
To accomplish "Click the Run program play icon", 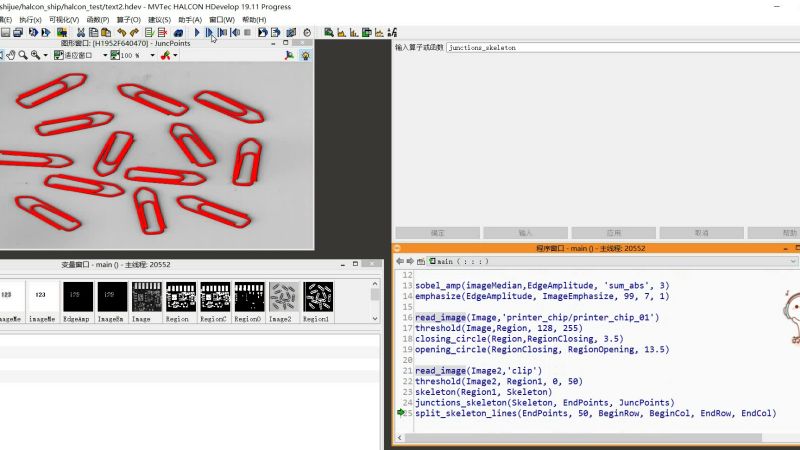I will (x=197, y=32).
